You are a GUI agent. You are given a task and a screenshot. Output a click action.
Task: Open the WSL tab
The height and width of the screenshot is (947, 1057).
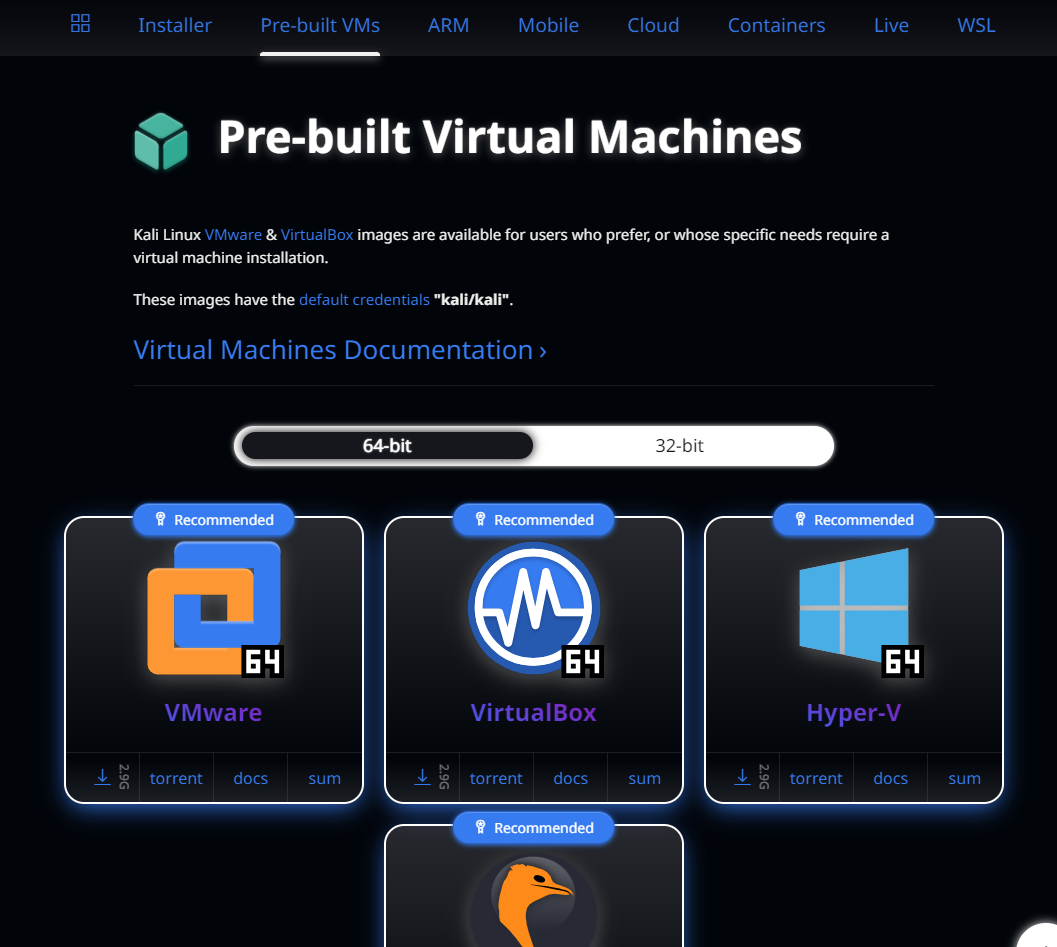[976, 26]
